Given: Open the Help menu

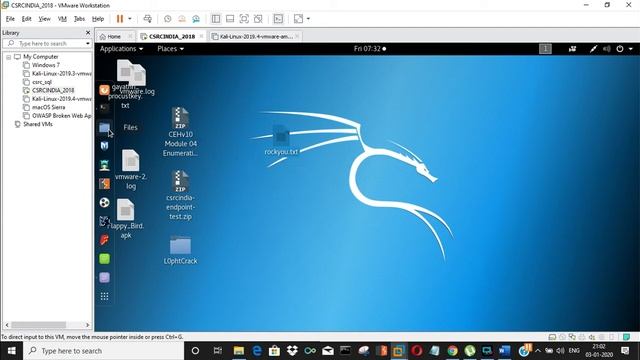Looking at the screenshot, I should 98,19.
